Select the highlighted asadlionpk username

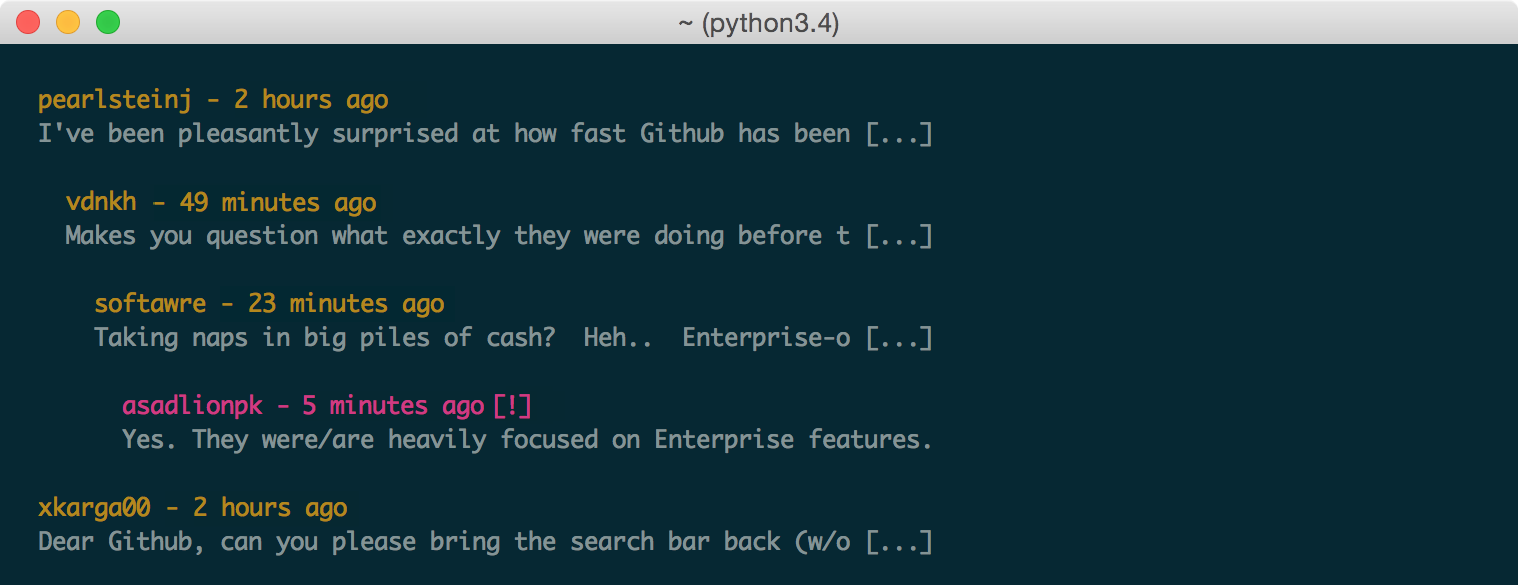[x=191, y=406]
